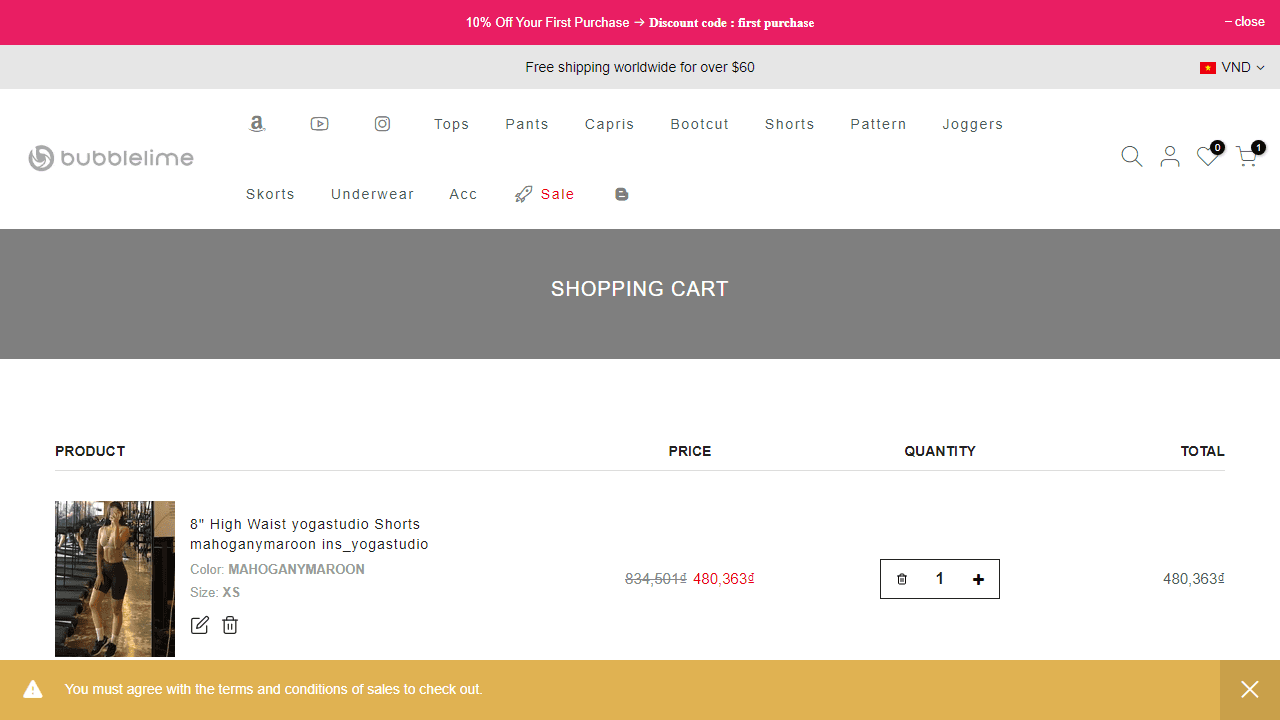Open the VND currency dropdown
This screenshot has width=1280, height=720.
pyautogui.click(x=1232, y=67)
